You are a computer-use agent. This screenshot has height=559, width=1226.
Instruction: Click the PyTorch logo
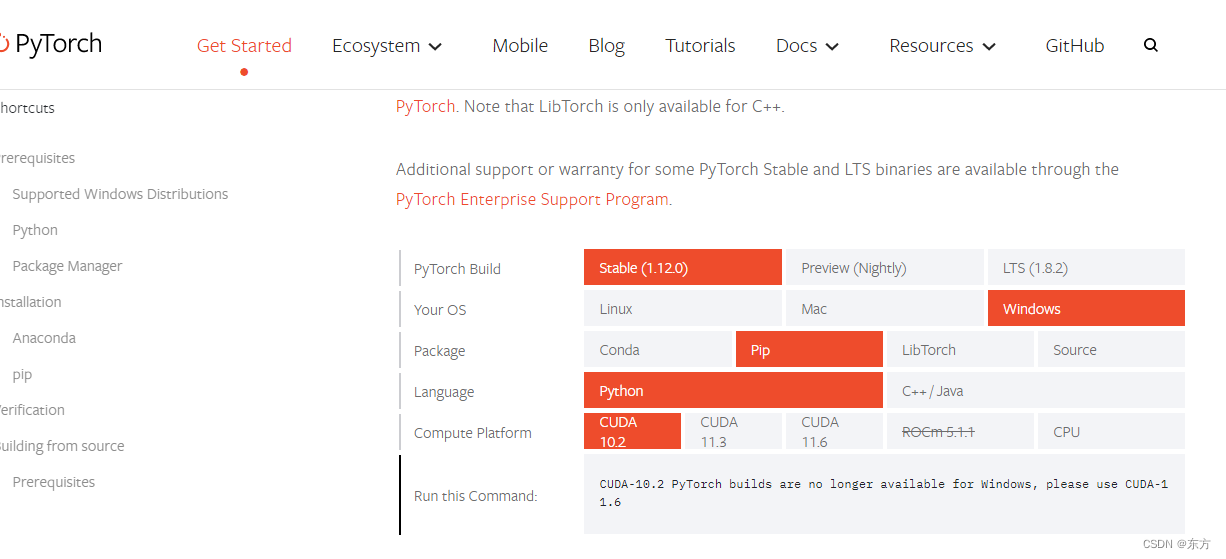point(50,44)
